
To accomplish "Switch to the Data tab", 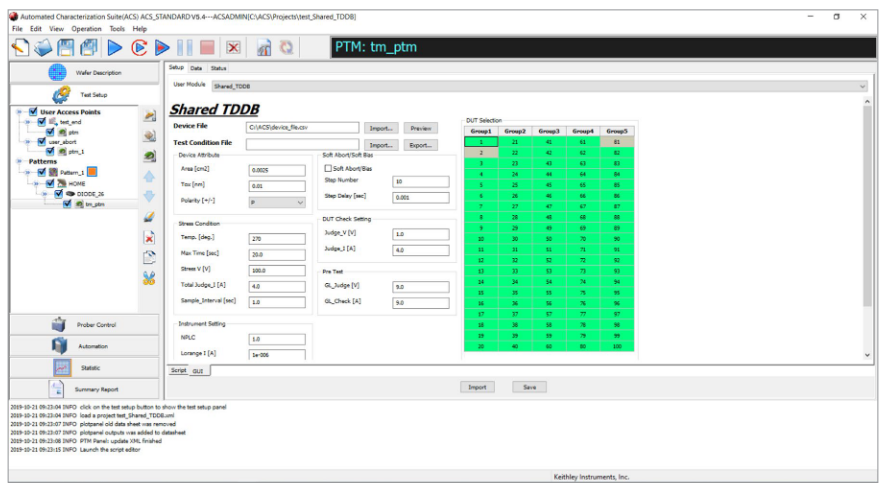I will click(196, 68).
